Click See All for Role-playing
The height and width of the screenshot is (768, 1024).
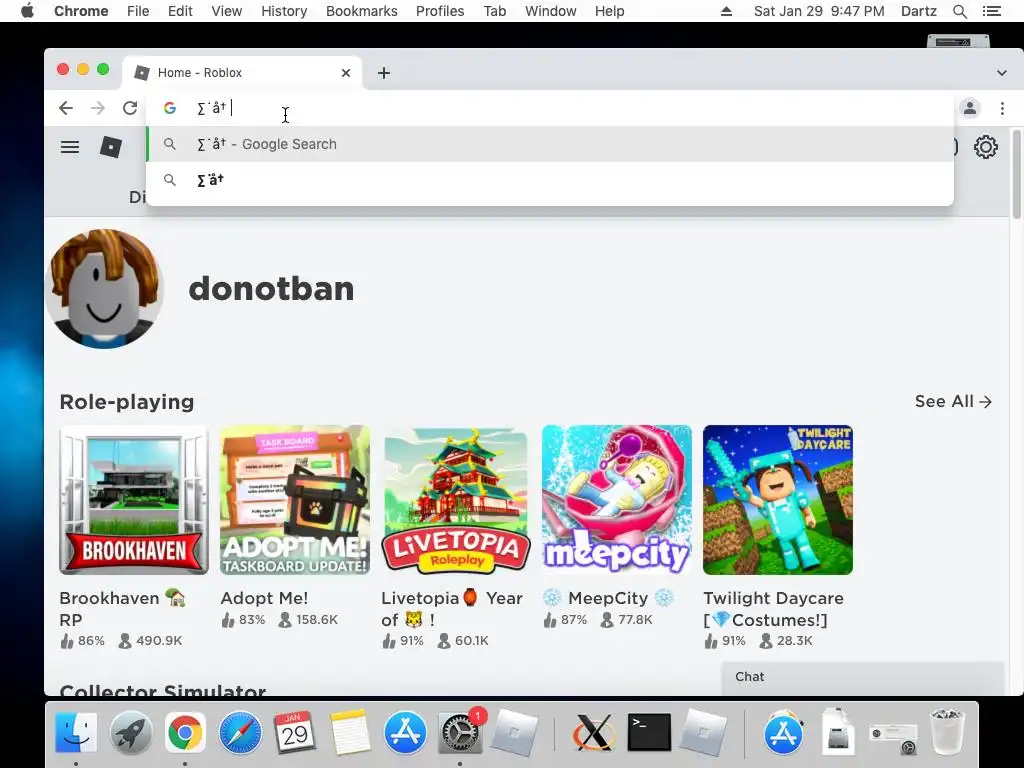point(953,402)
